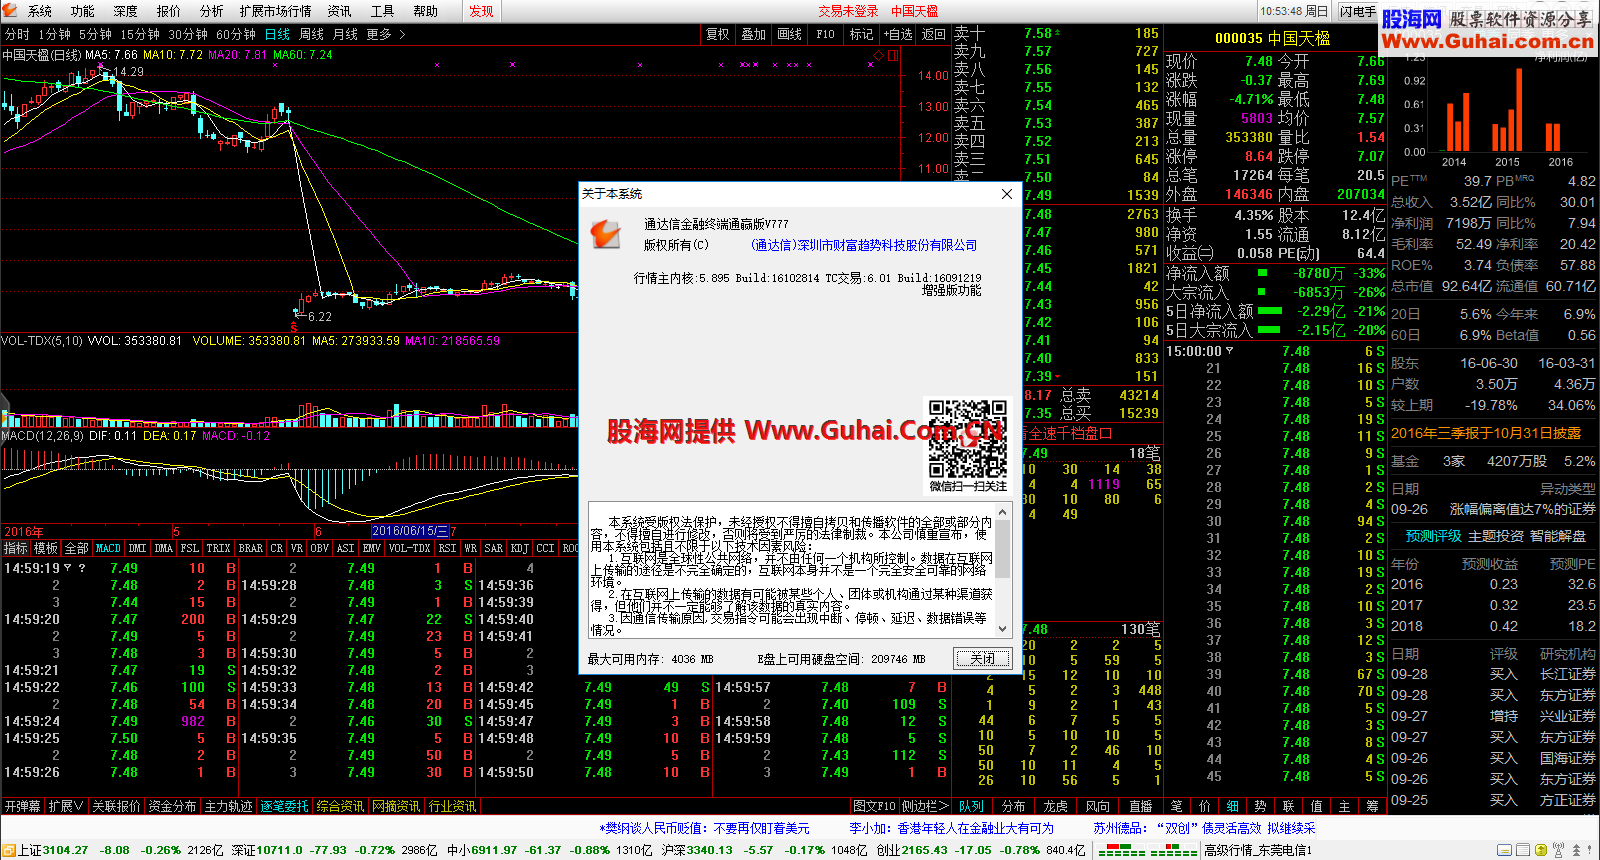Select the 队列 panel tab

[971, 806]
